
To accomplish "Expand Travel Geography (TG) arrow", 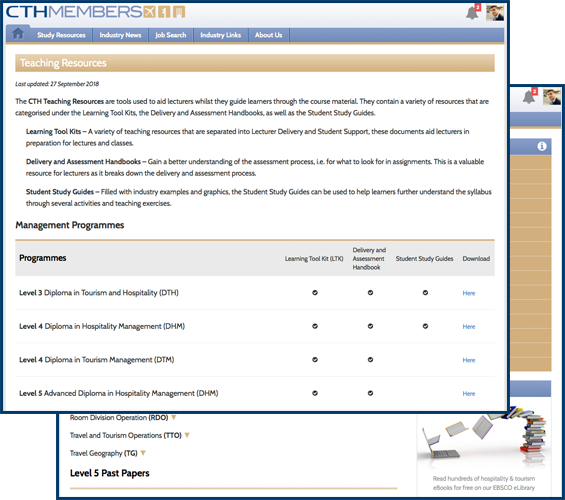I will click(x=143, y=453).
